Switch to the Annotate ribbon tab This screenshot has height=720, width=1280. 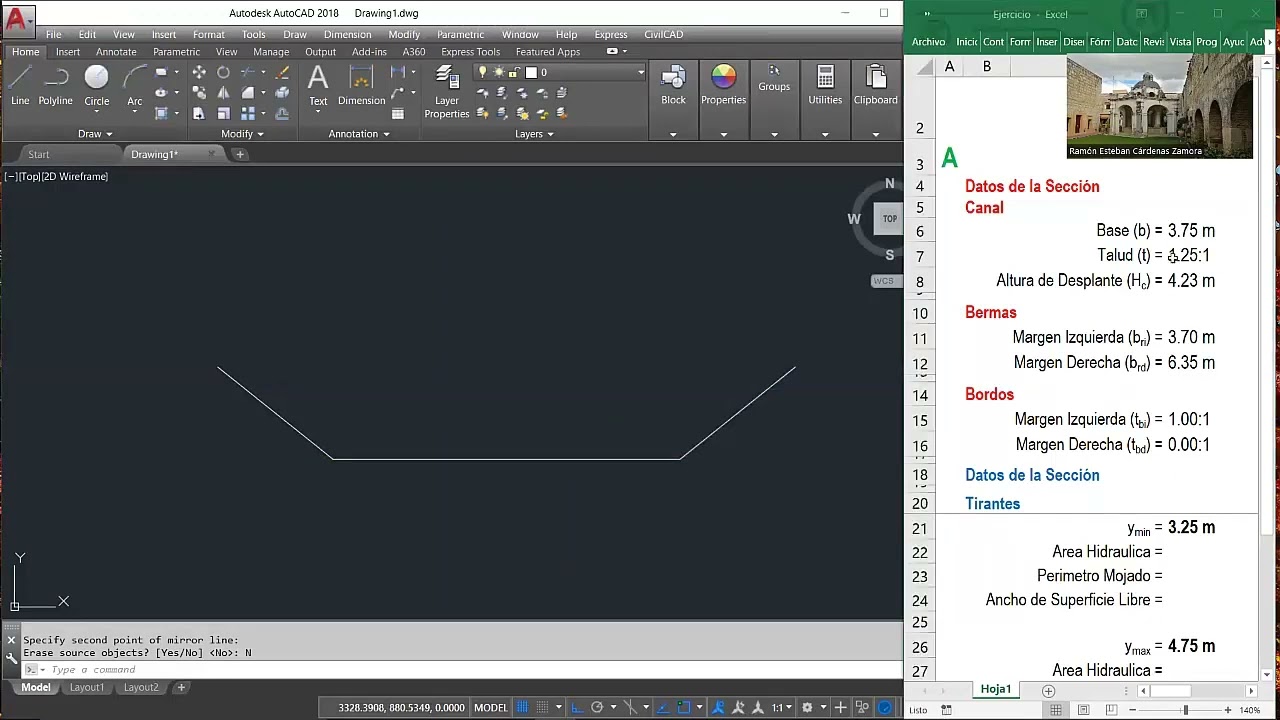(116, 52)
